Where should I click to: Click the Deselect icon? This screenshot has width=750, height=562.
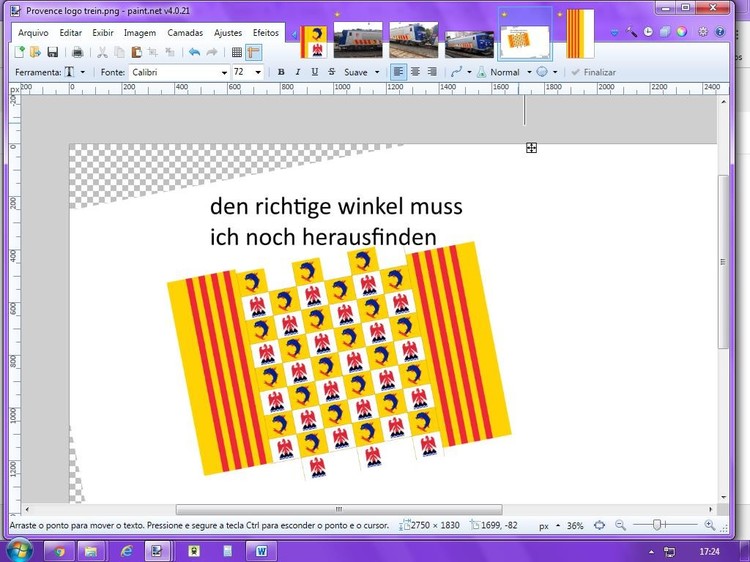pyautogui.click(x=170, y=52)
